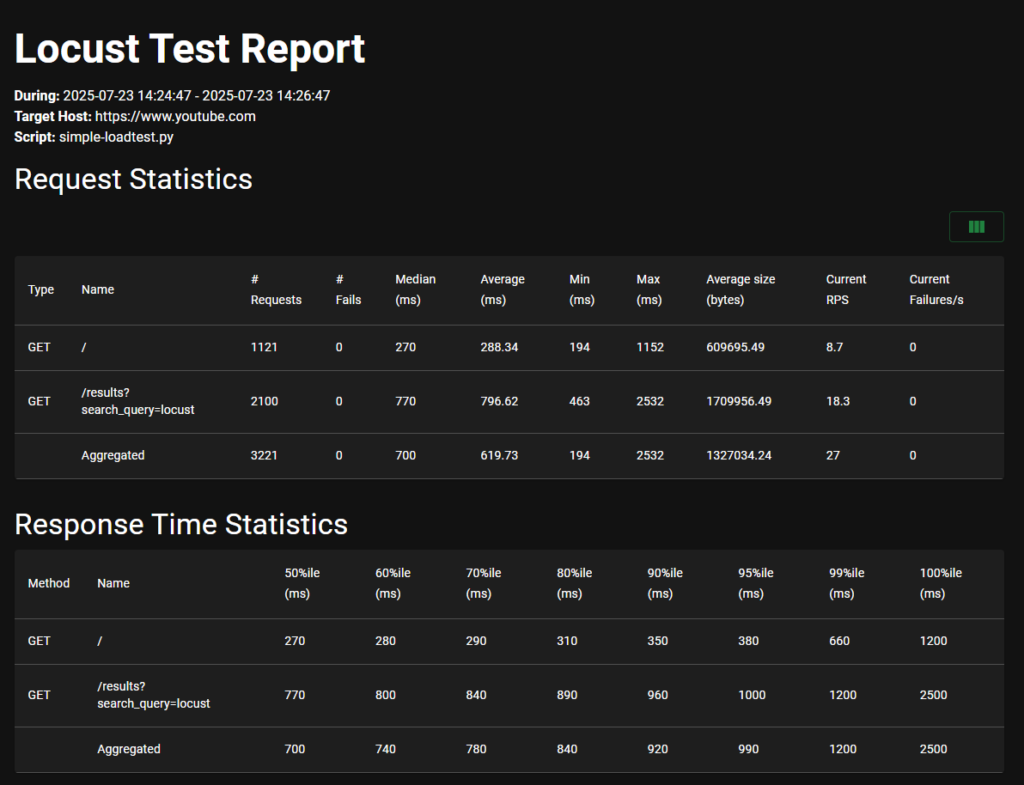The image size is (1024, 785).
Task: Click the Median (ms) column header
Action: (415, 290)
